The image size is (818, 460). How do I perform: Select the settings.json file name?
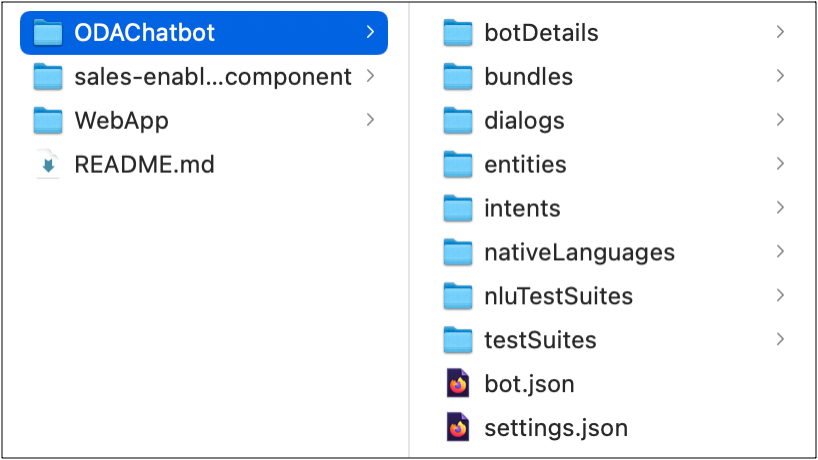(556, 428)
